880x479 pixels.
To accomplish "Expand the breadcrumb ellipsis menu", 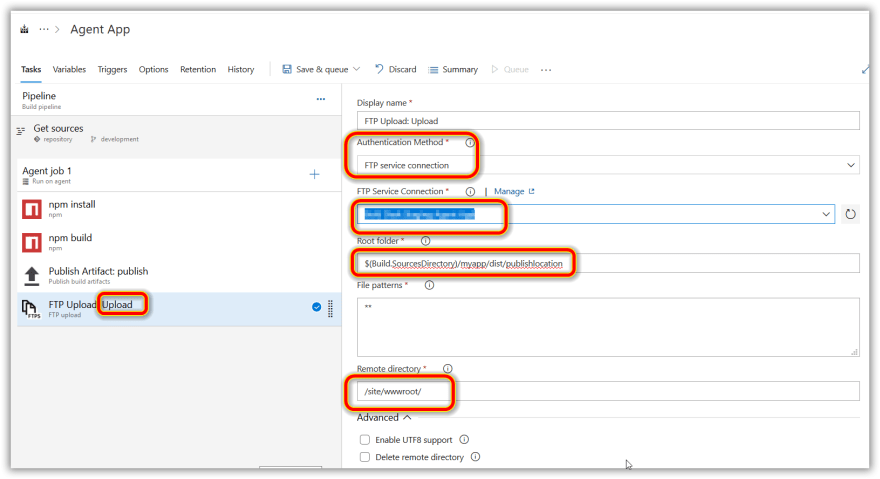I will (44, 29).
